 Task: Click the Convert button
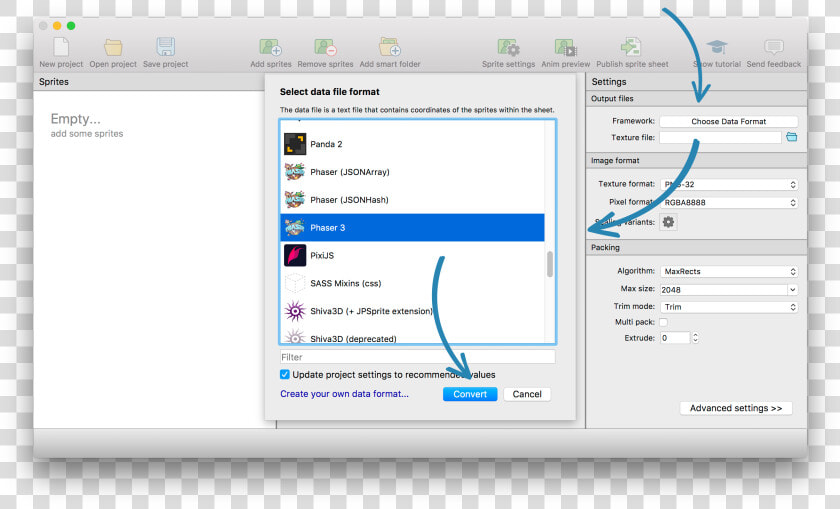pyautogui.click(x=470, y=394)
